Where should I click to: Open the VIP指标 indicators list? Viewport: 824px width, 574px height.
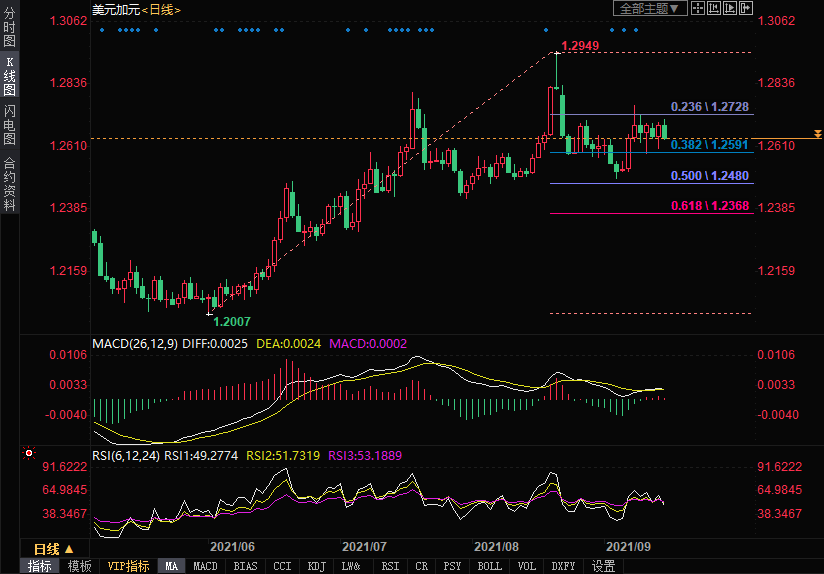click(x=128, y=566)
